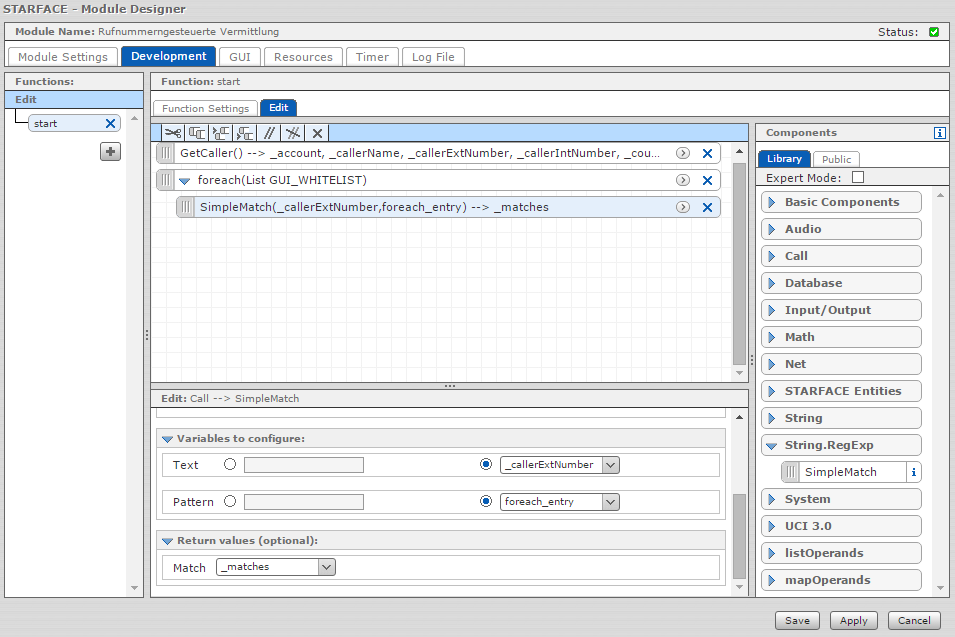Open details arrow for SimpleMatch call row

pyautogui.click(x=683, y=207)
